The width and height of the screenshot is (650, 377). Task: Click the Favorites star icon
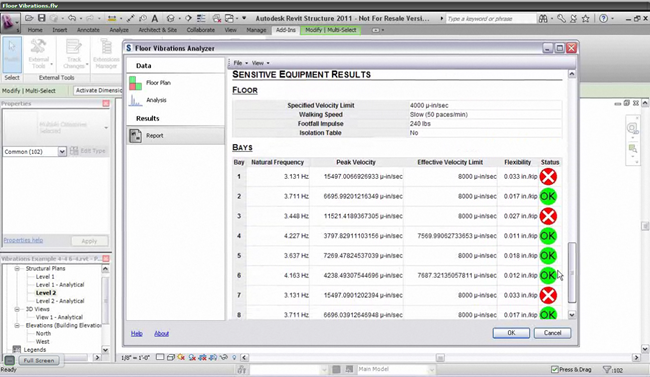point(585,19)
